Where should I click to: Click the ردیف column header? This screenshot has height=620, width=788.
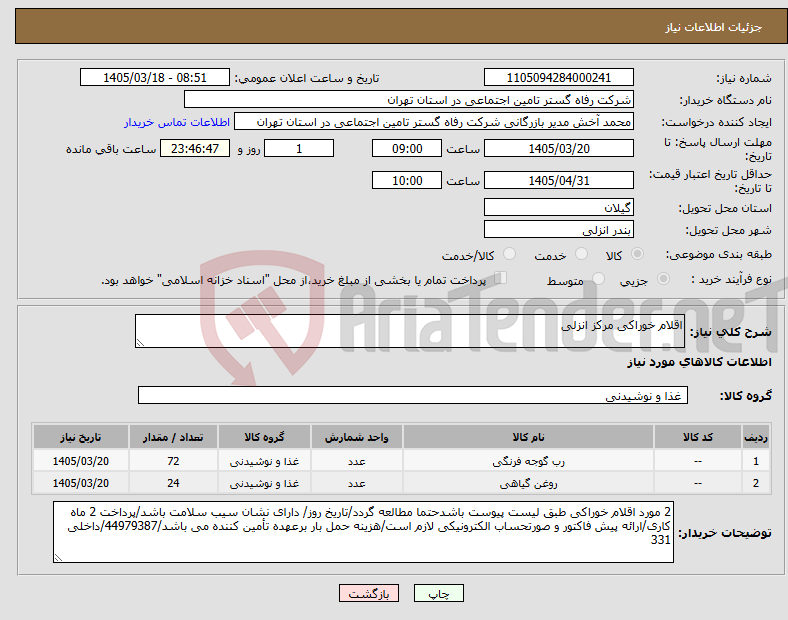click(755, 437)
